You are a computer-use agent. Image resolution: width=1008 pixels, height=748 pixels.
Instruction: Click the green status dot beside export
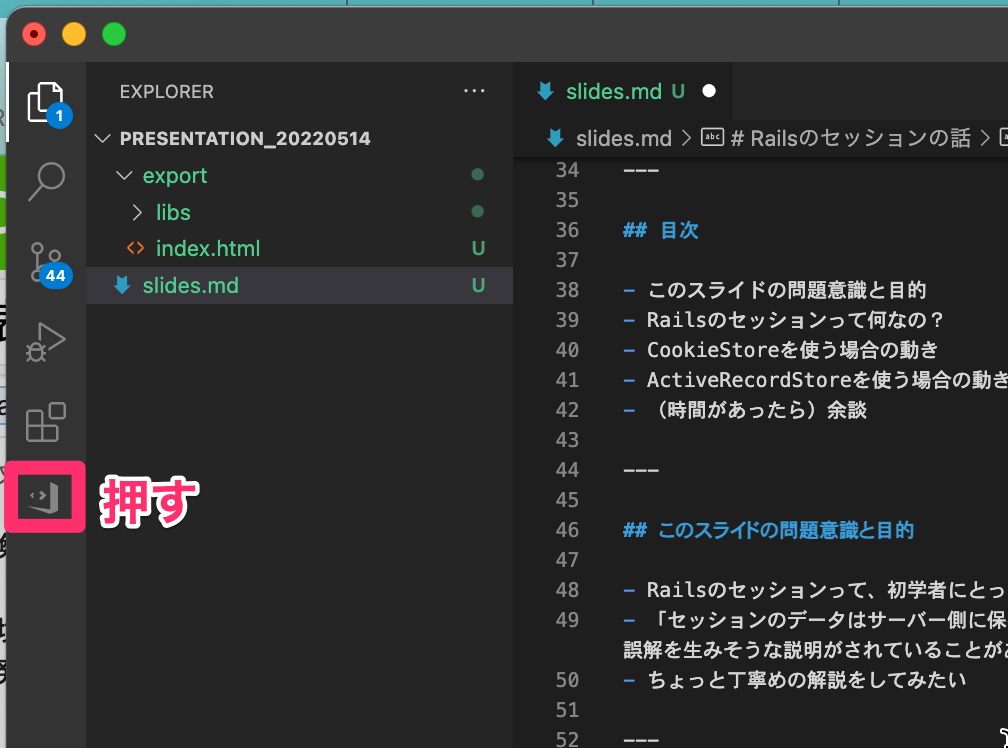(477, 174)
